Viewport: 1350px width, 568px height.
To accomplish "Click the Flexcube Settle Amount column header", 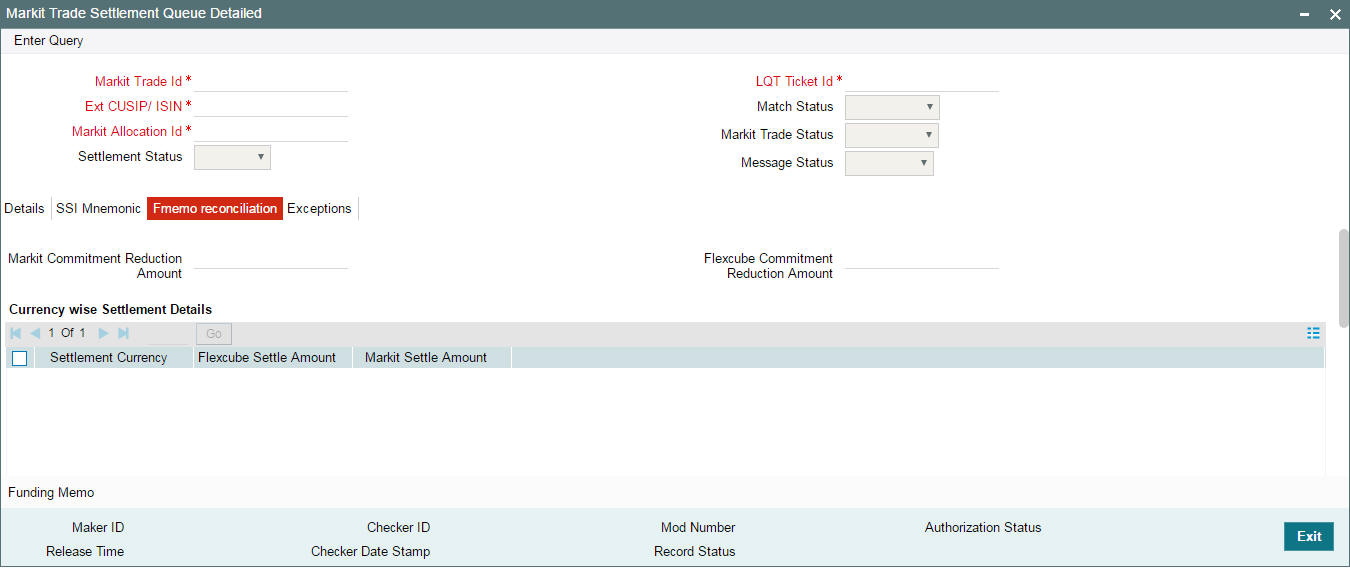I will [x=267, y=358].
